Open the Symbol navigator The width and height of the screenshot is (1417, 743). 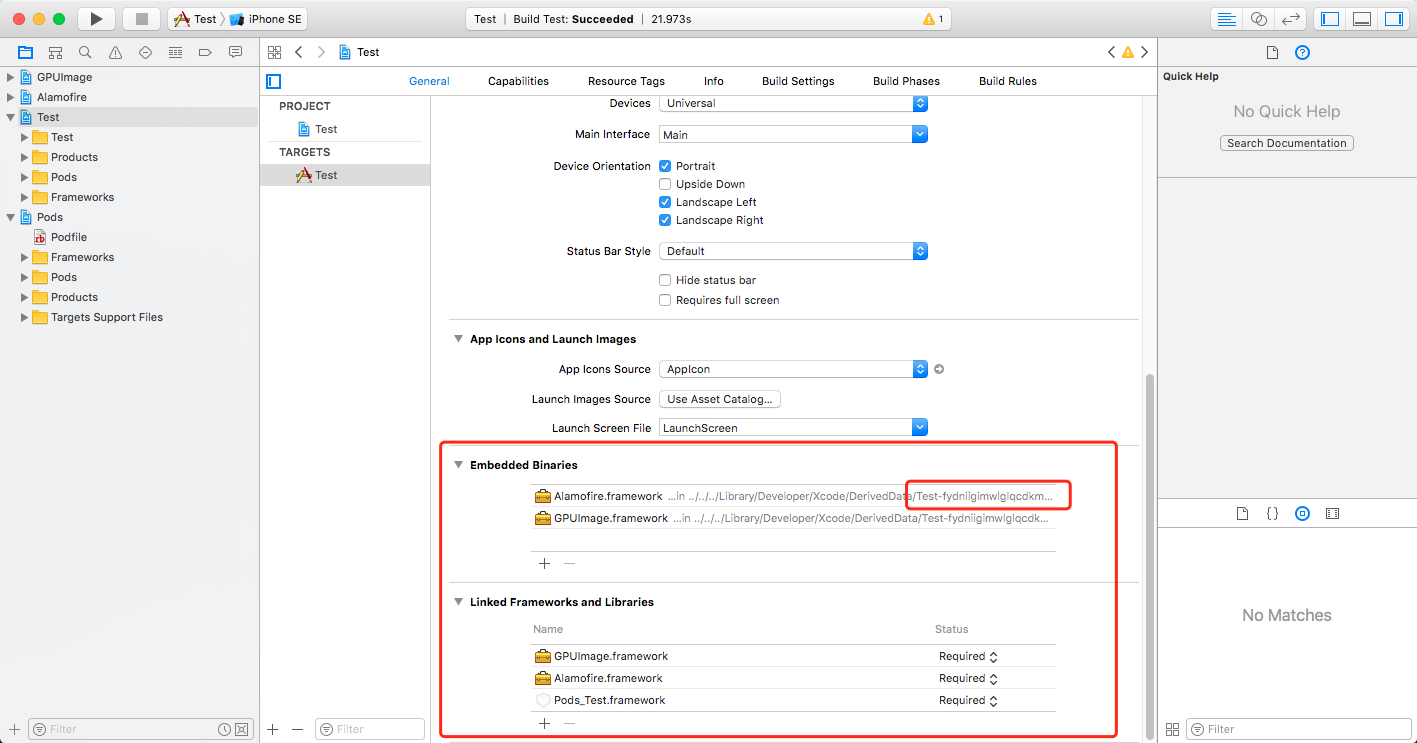click(56, 52)
